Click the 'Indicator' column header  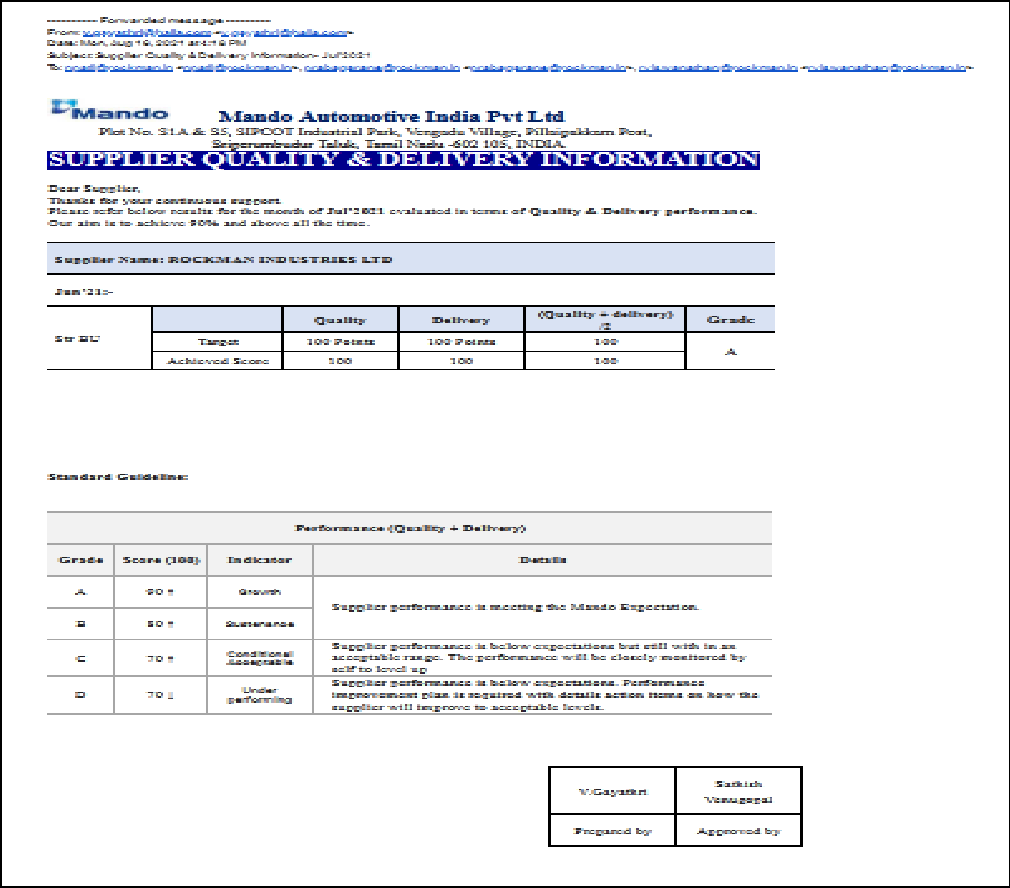click(x=260, y=560)
